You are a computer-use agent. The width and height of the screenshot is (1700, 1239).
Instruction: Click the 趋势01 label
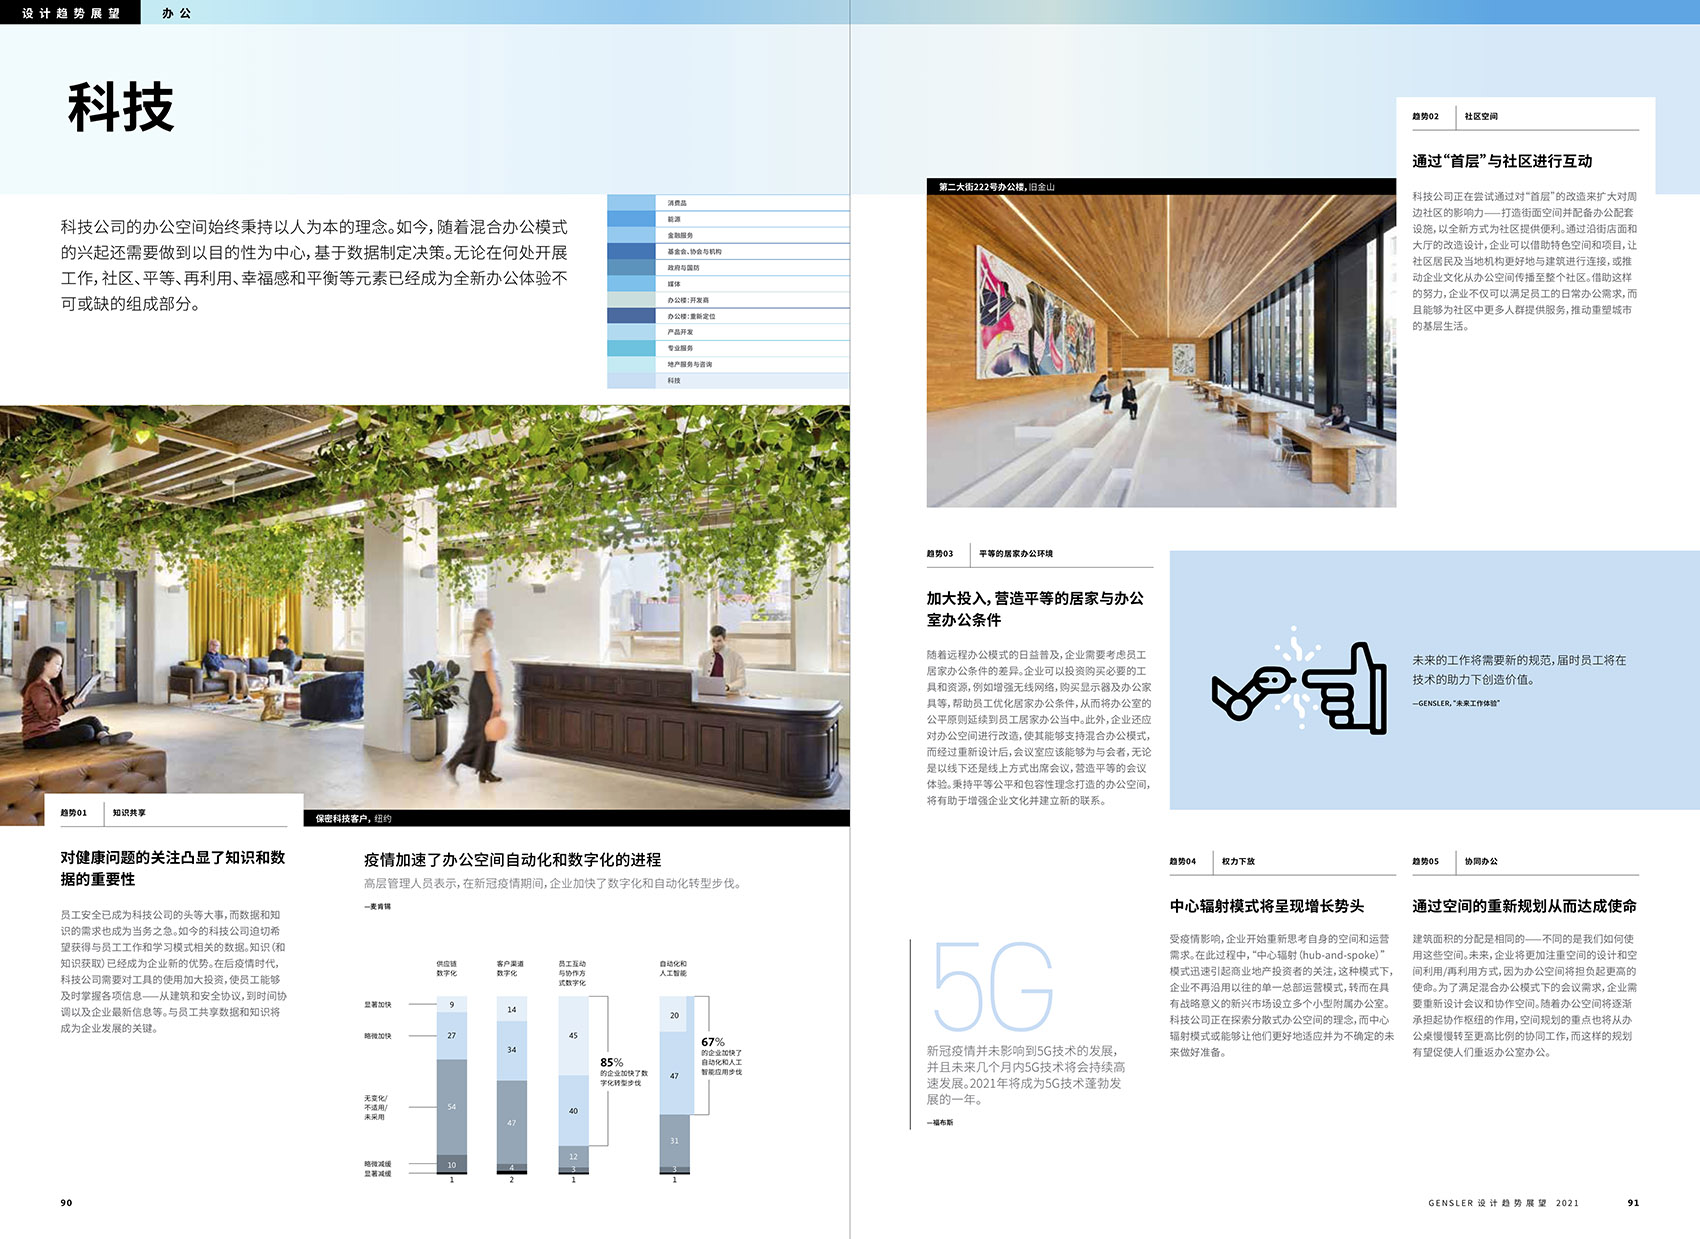click(x=73, y=813)
